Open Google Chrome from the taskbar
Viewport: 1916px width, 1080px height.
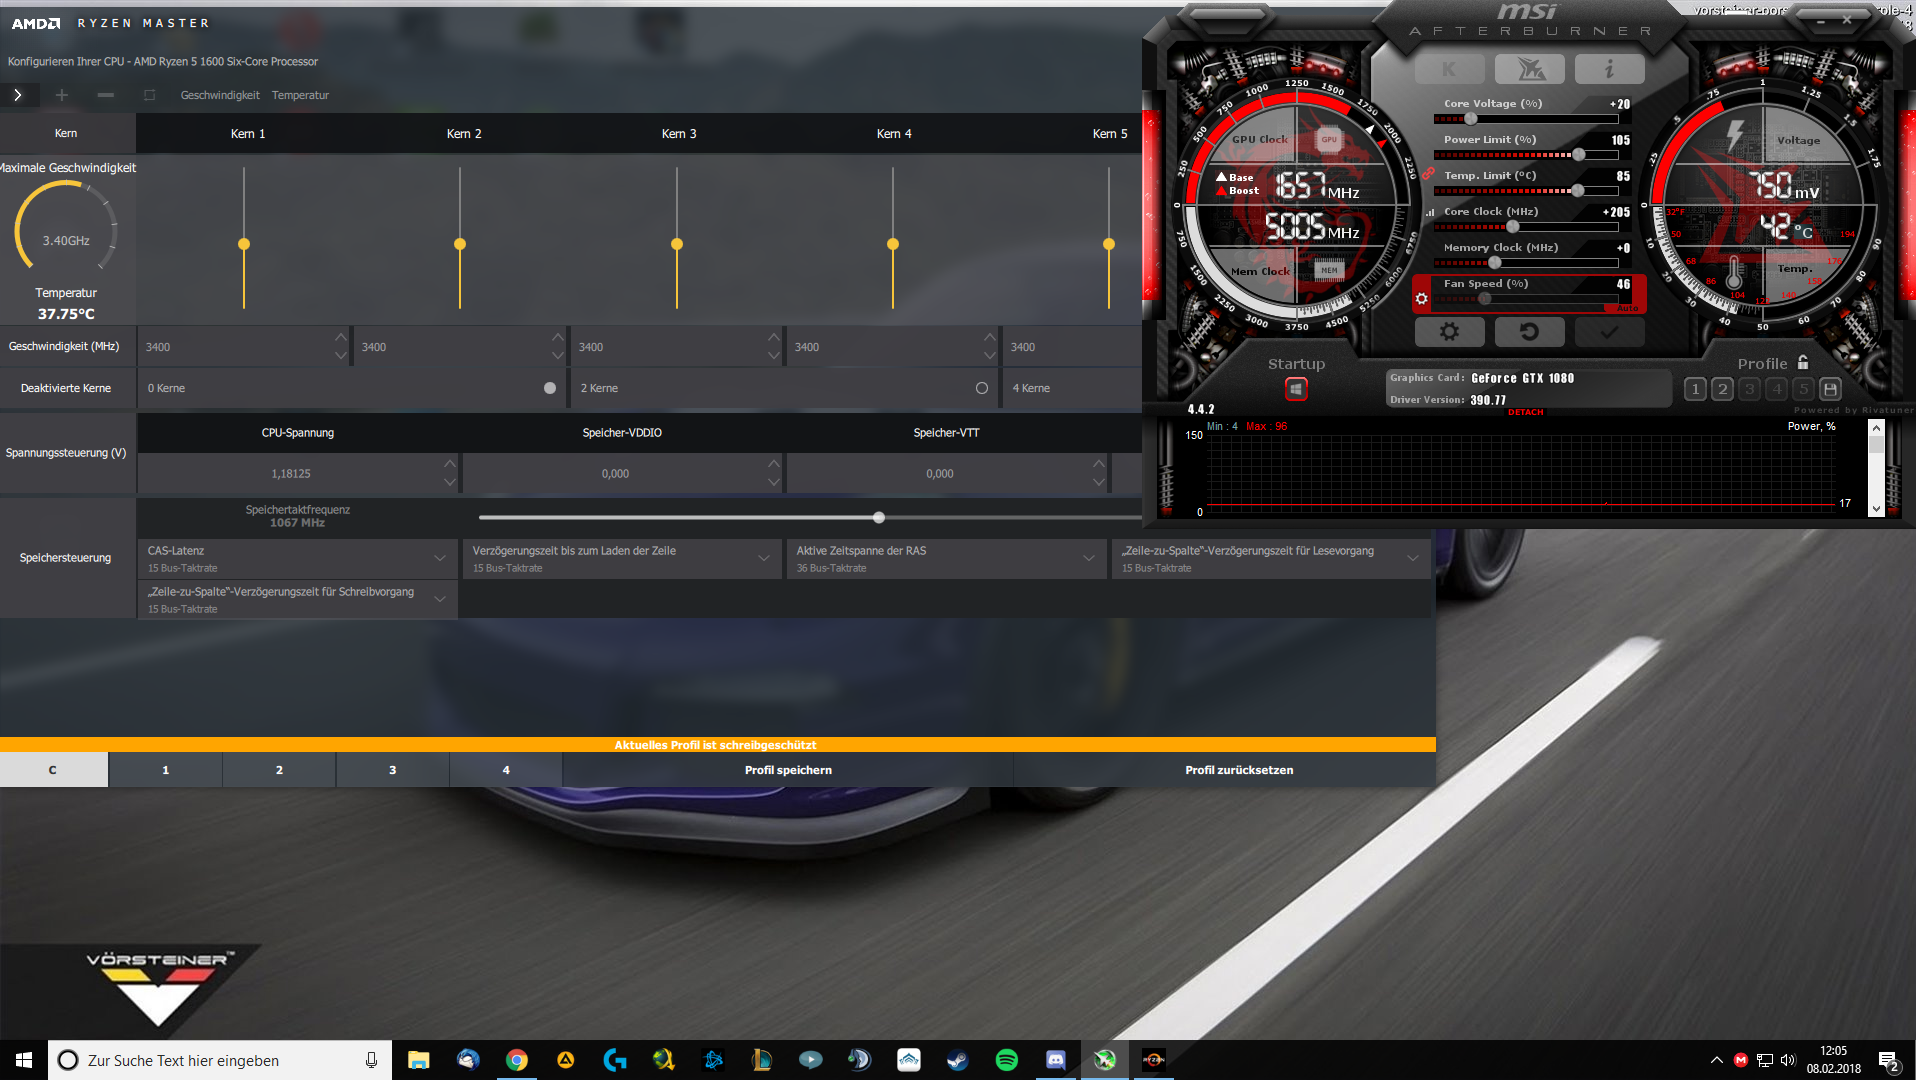coord(516,1060)
